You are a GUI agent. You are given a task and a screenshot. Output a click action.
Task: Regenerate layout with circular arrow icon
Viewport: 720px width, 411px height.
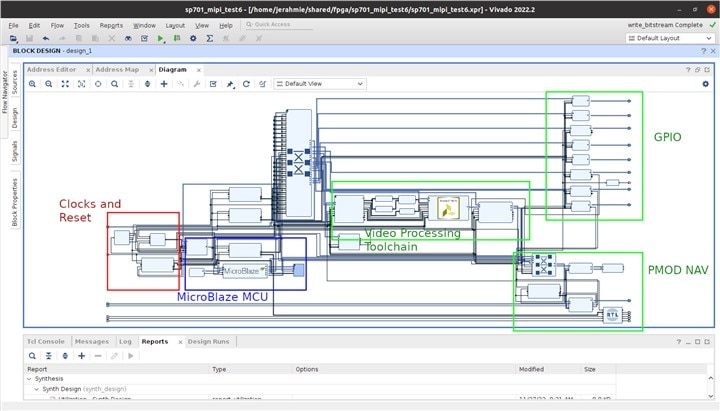click(246, 84)
